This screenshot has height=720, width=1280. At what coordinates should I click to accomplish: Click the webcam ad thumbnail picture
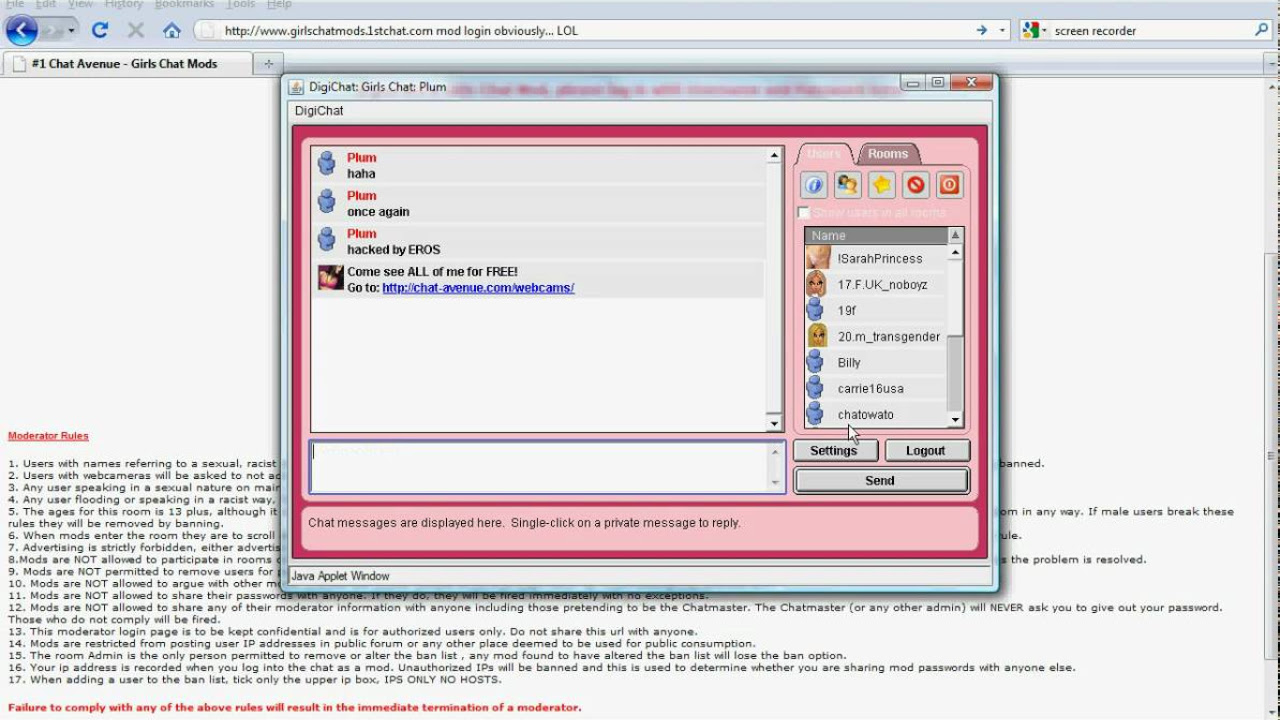click(x=330, y=278)
